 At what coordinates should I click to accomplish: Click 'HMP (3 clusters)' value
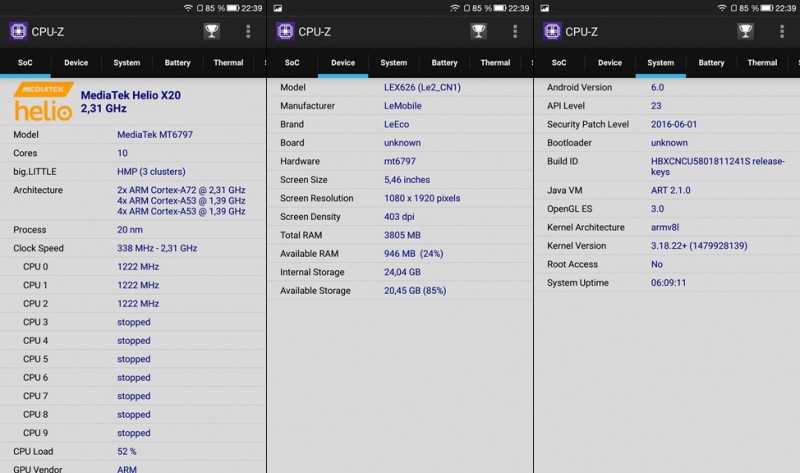[151, 171]
